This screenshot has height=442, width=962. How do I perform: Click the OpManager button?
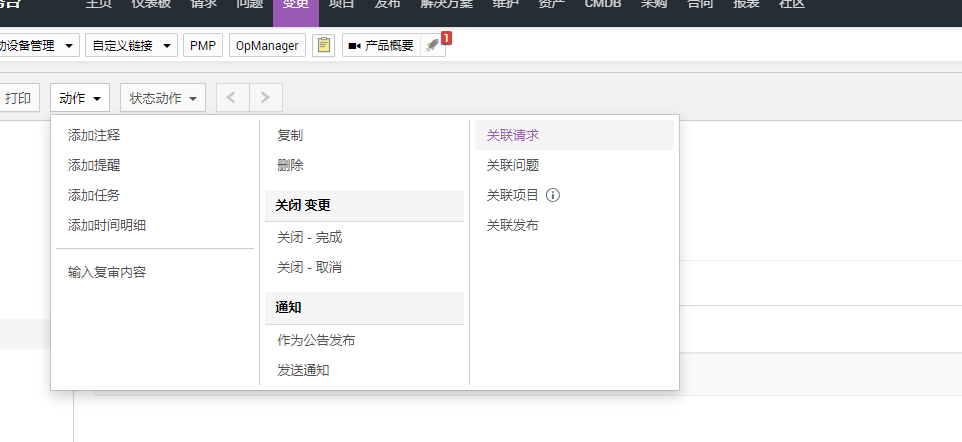pos(268,46)
